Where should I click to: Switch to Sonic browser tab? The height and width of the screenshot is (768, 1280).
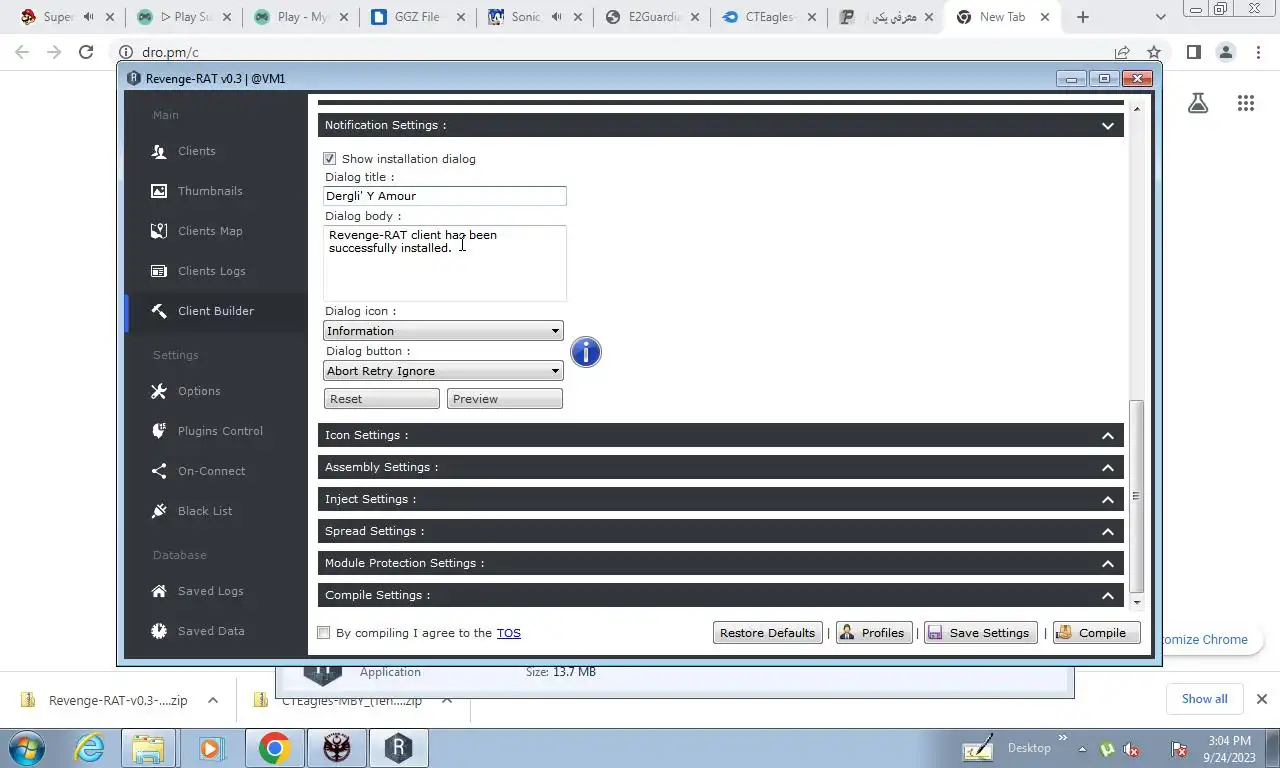[x=535, y=17]
